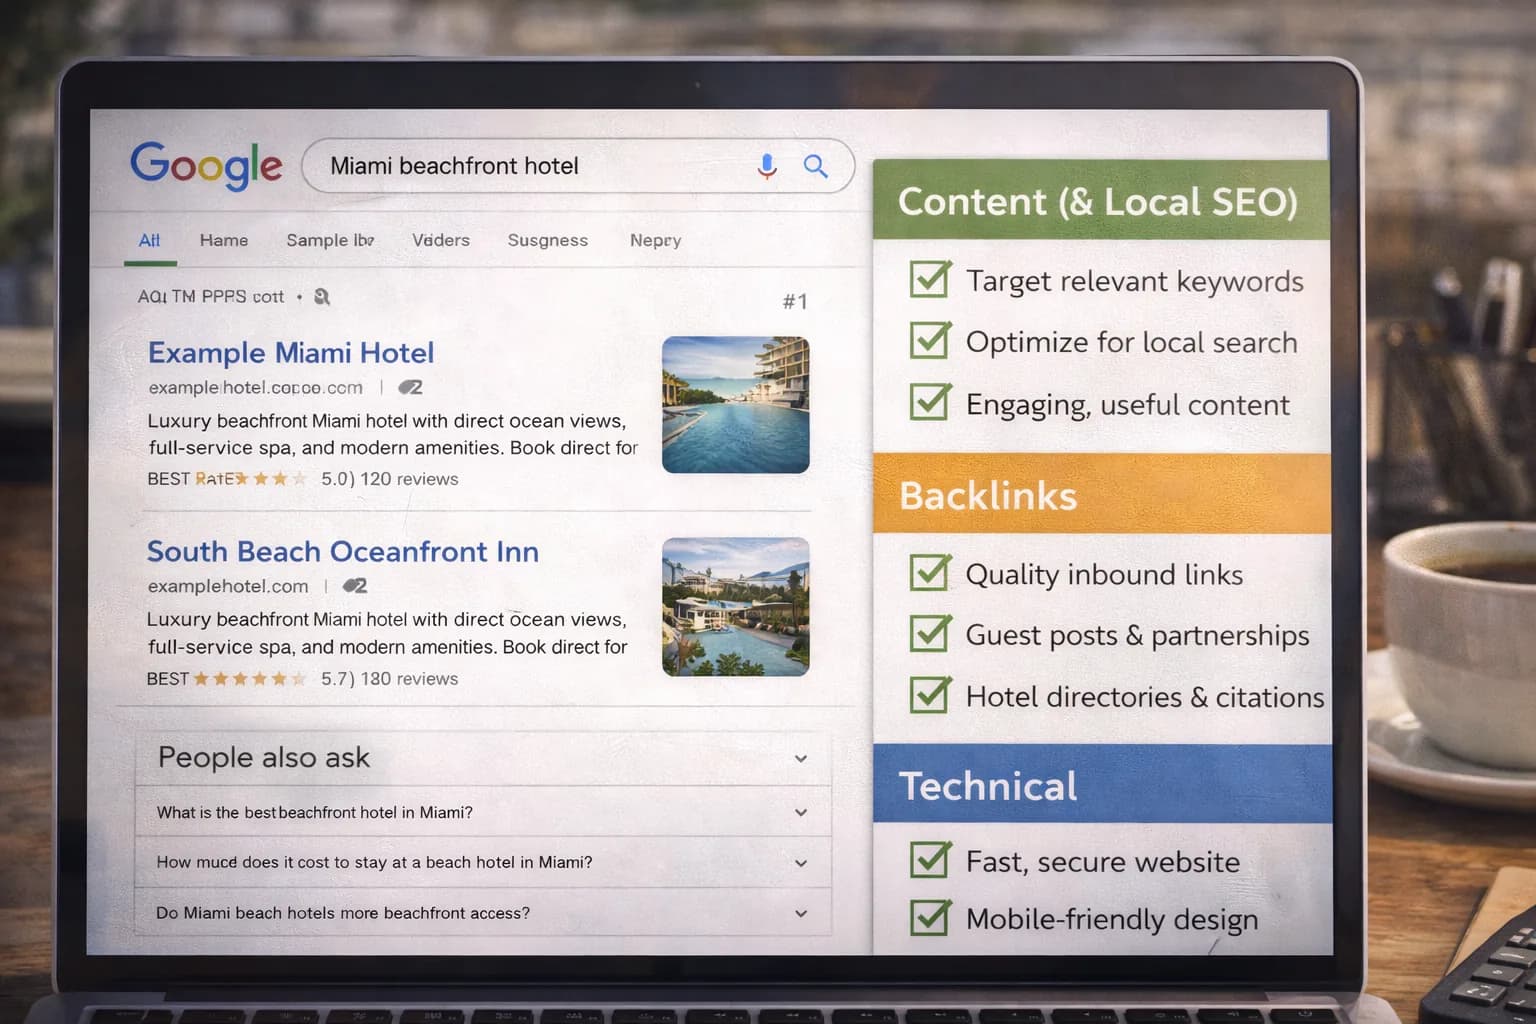The image size is (1536, 1024).
Task: Switch to the 'Vaders' tab
Action: click(x=441, y=240)
